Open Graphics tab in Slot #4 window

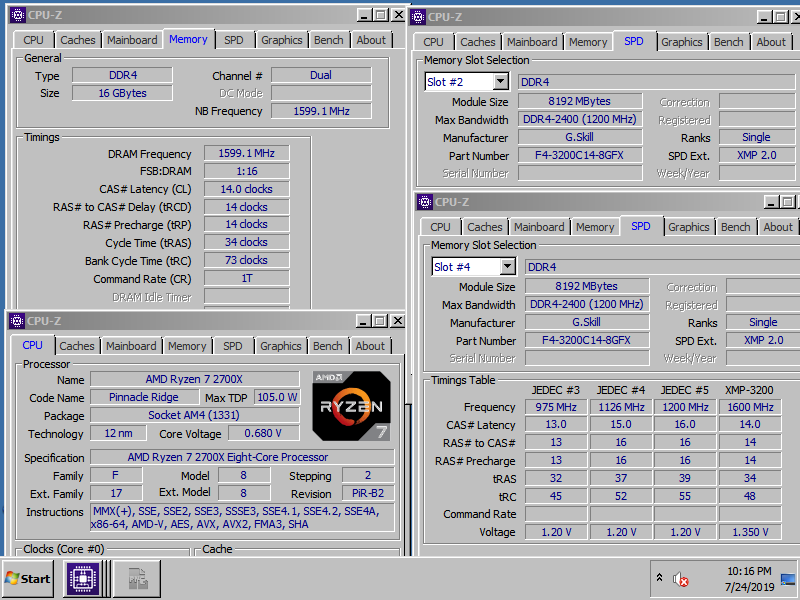tap(689, 227)
